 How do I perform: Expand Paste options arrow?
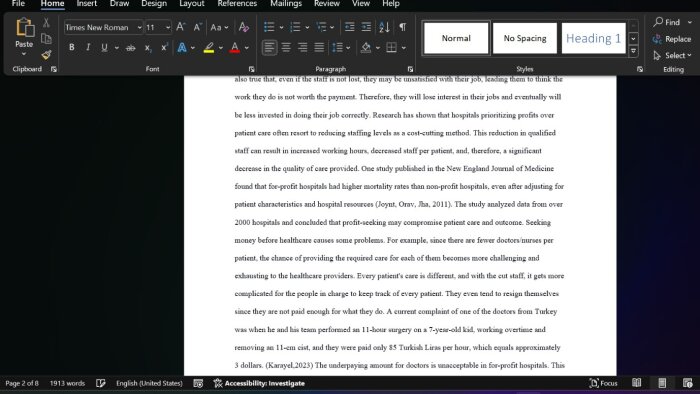point(24,54)
